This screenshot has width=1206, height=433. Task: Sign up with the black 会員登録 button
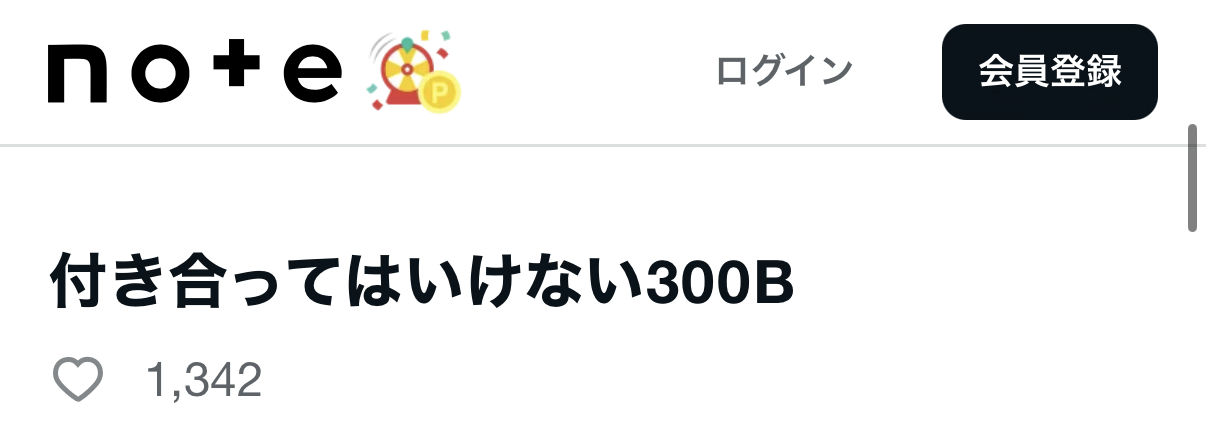[x=1050, y=72]
